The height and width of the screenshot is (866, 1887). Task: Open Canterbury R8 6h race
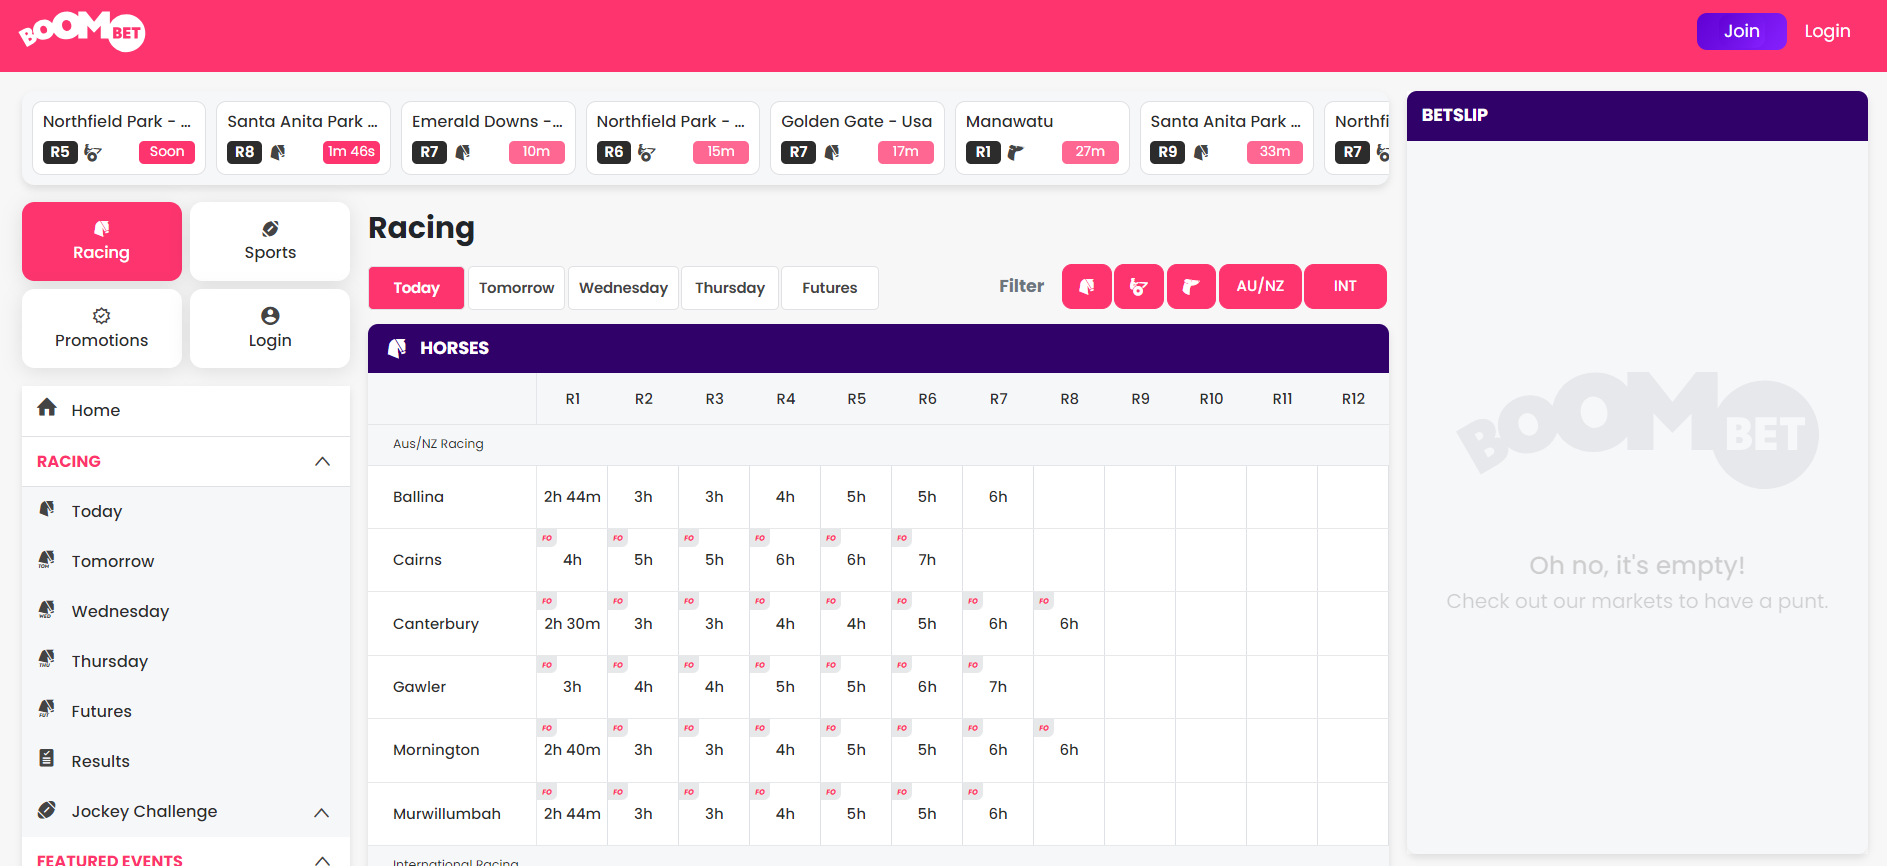point(1069,624)
